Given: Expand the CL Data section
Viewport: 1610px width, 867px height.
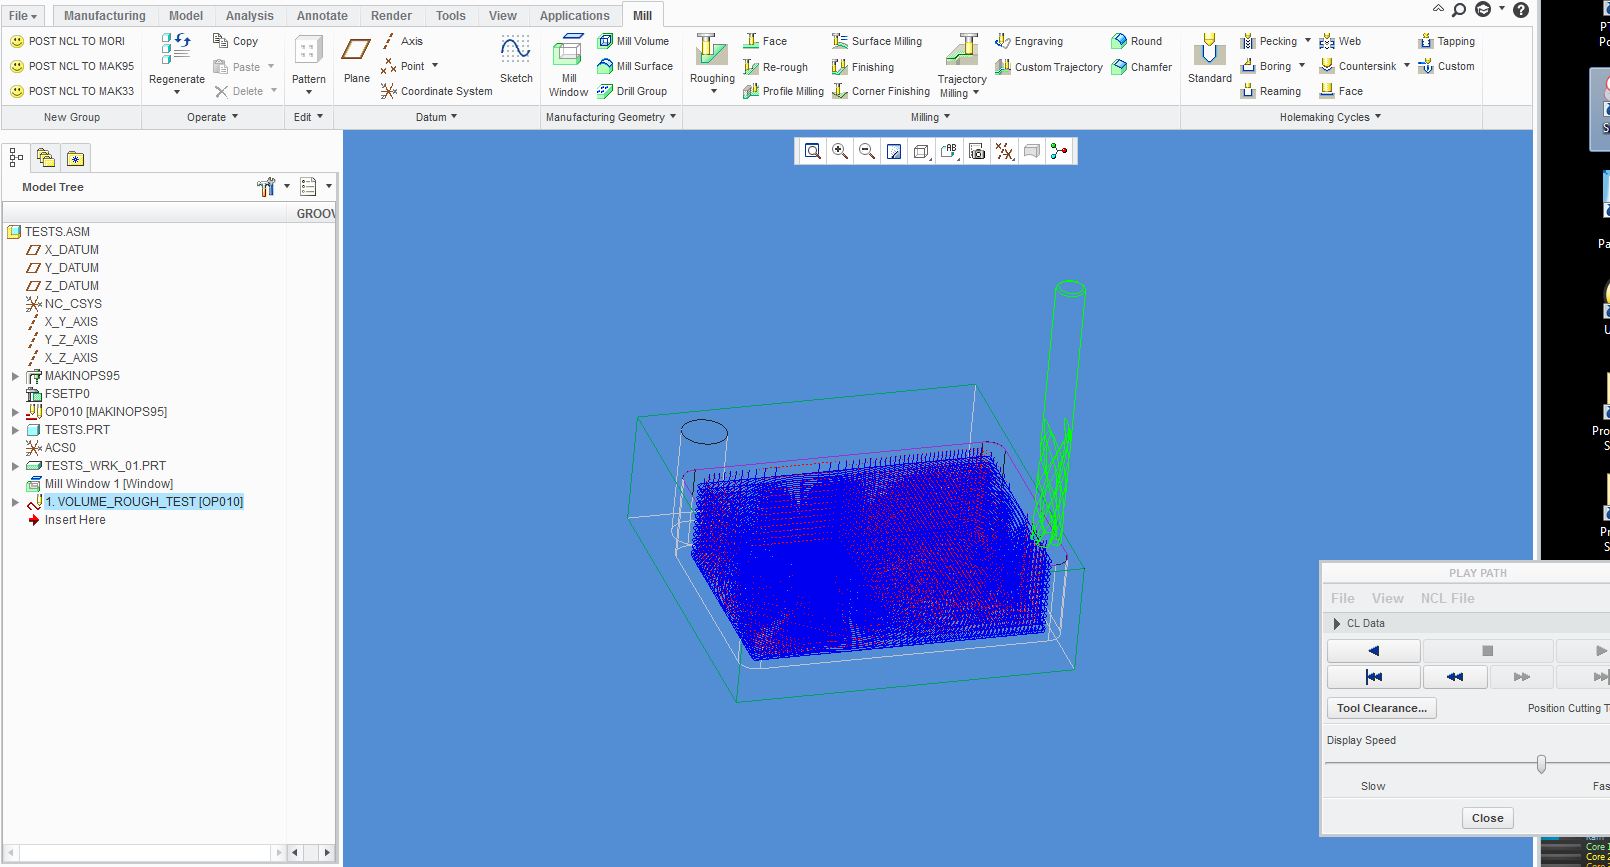Looking at the screenshot, I should point(1337,623).
